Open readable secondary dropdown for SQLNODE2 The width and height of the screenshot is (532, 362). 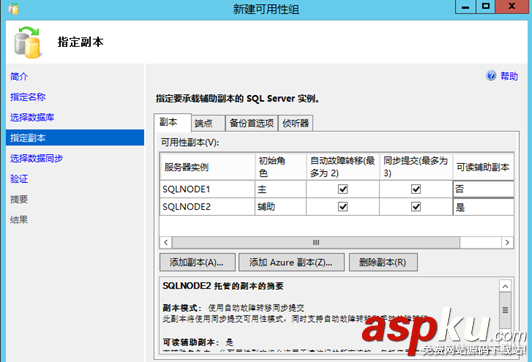[x=483, y=207]
